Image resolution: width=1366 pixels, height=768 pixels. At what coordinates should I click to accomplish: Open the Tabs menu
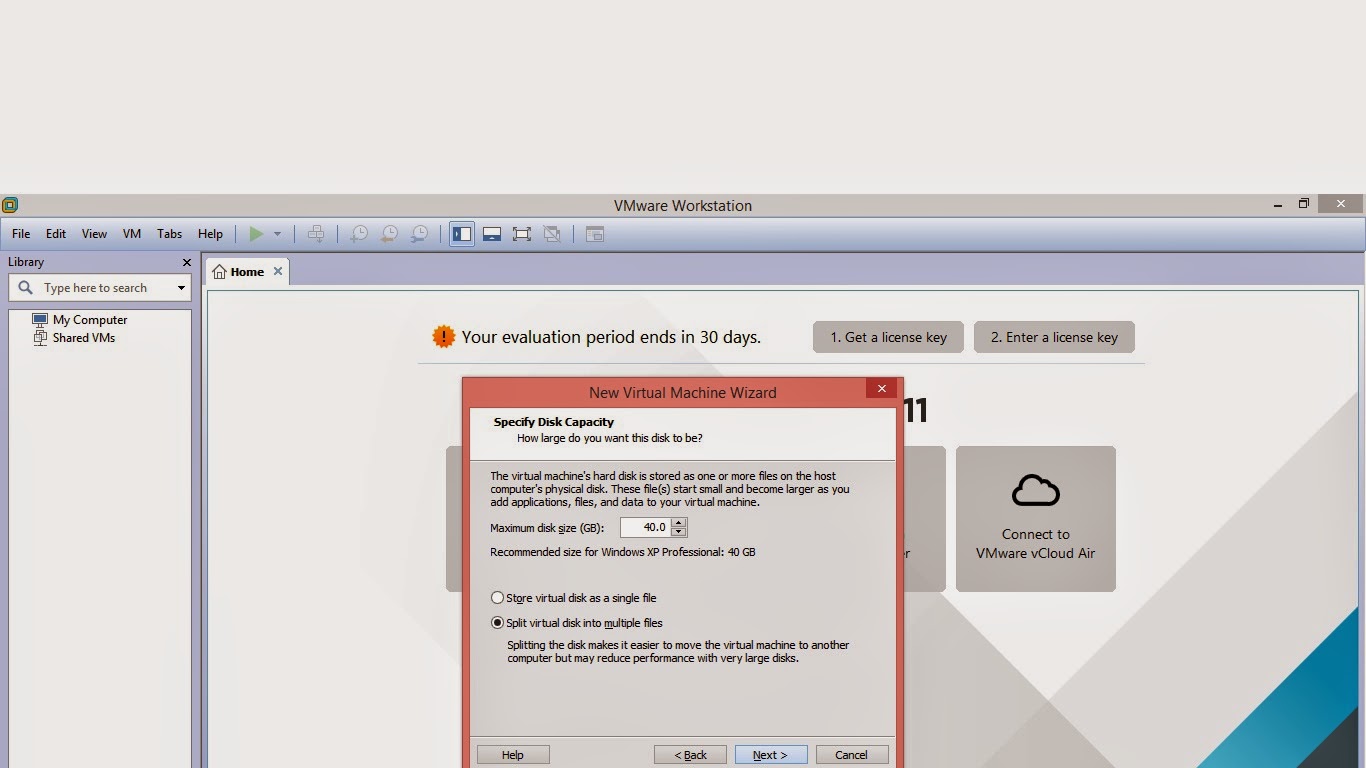[x=170, y=234]
